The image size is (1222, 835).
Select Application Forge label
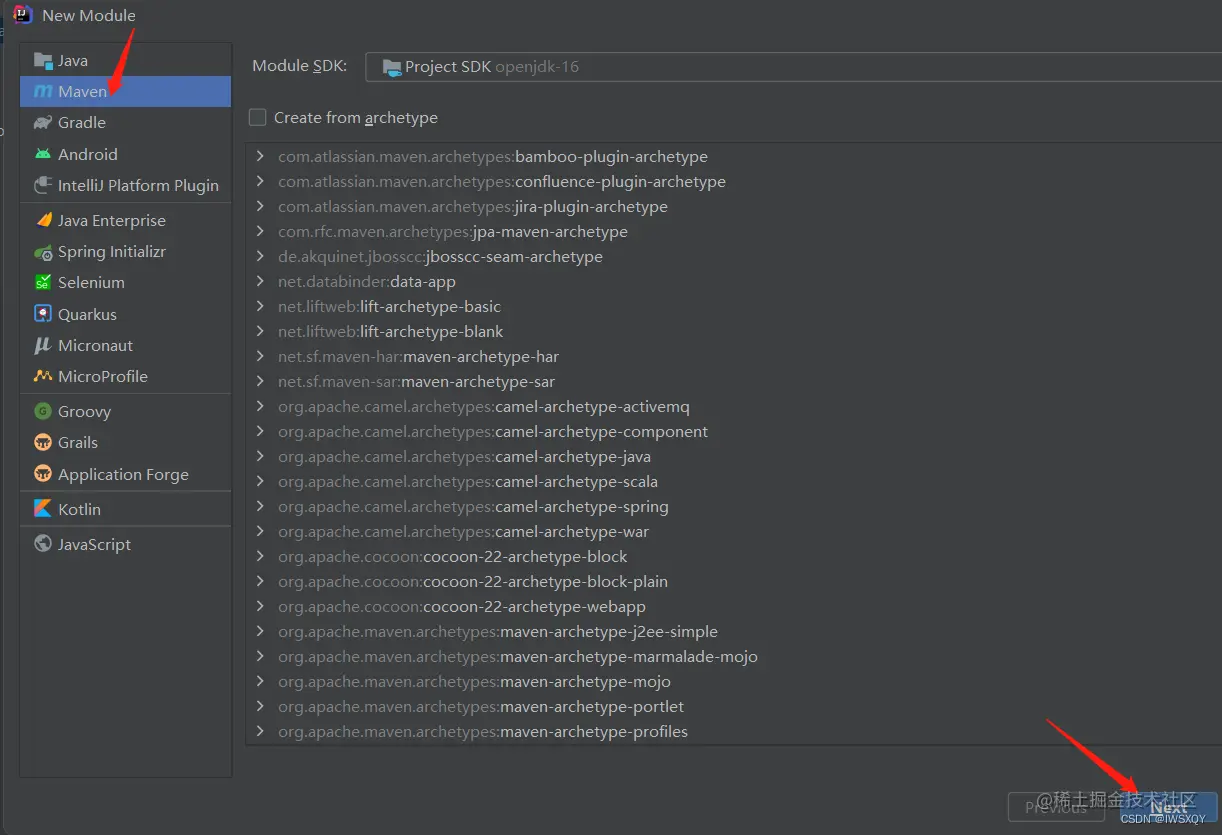[123, 474]
